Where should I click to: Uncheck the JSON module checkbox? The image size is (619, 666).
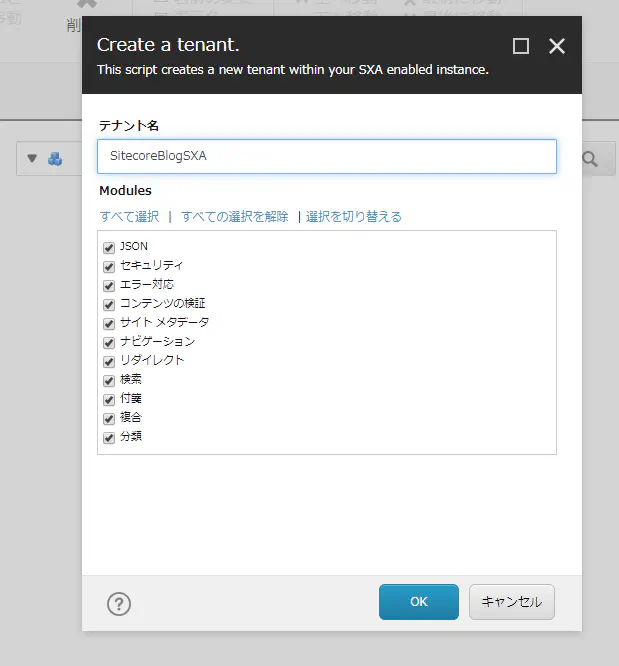click(x=109, y=248)
